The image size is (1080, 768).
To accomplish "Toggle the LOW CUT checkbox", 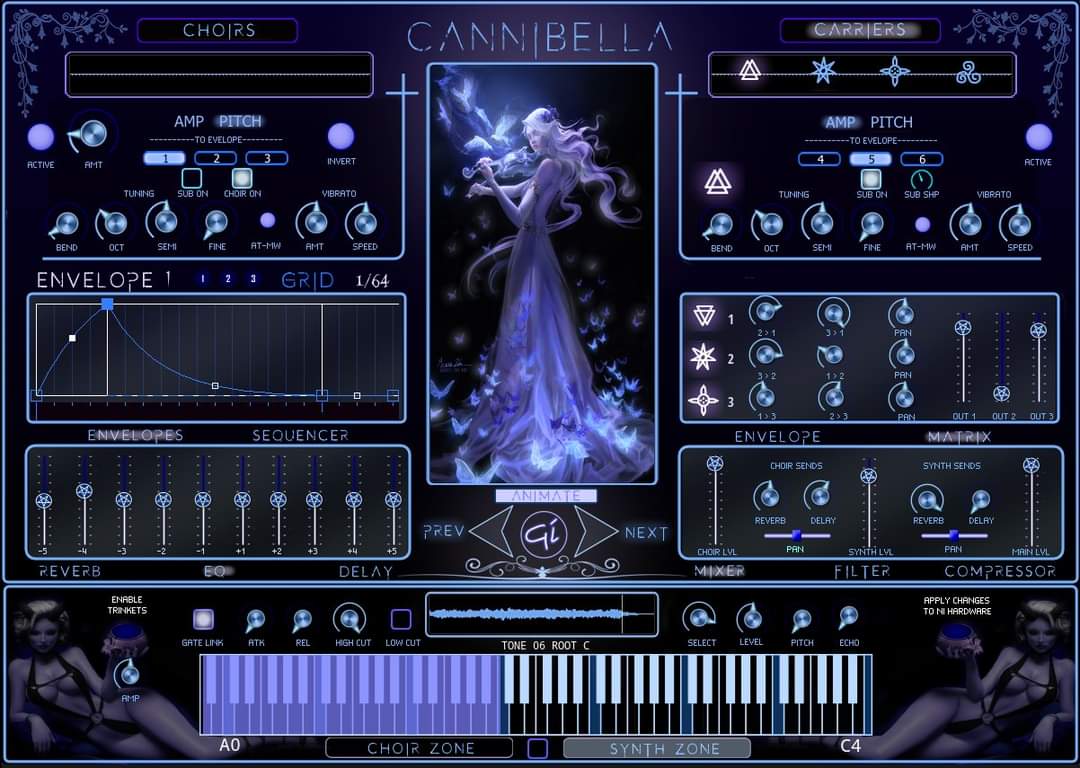I will click(x=401, y=619).
